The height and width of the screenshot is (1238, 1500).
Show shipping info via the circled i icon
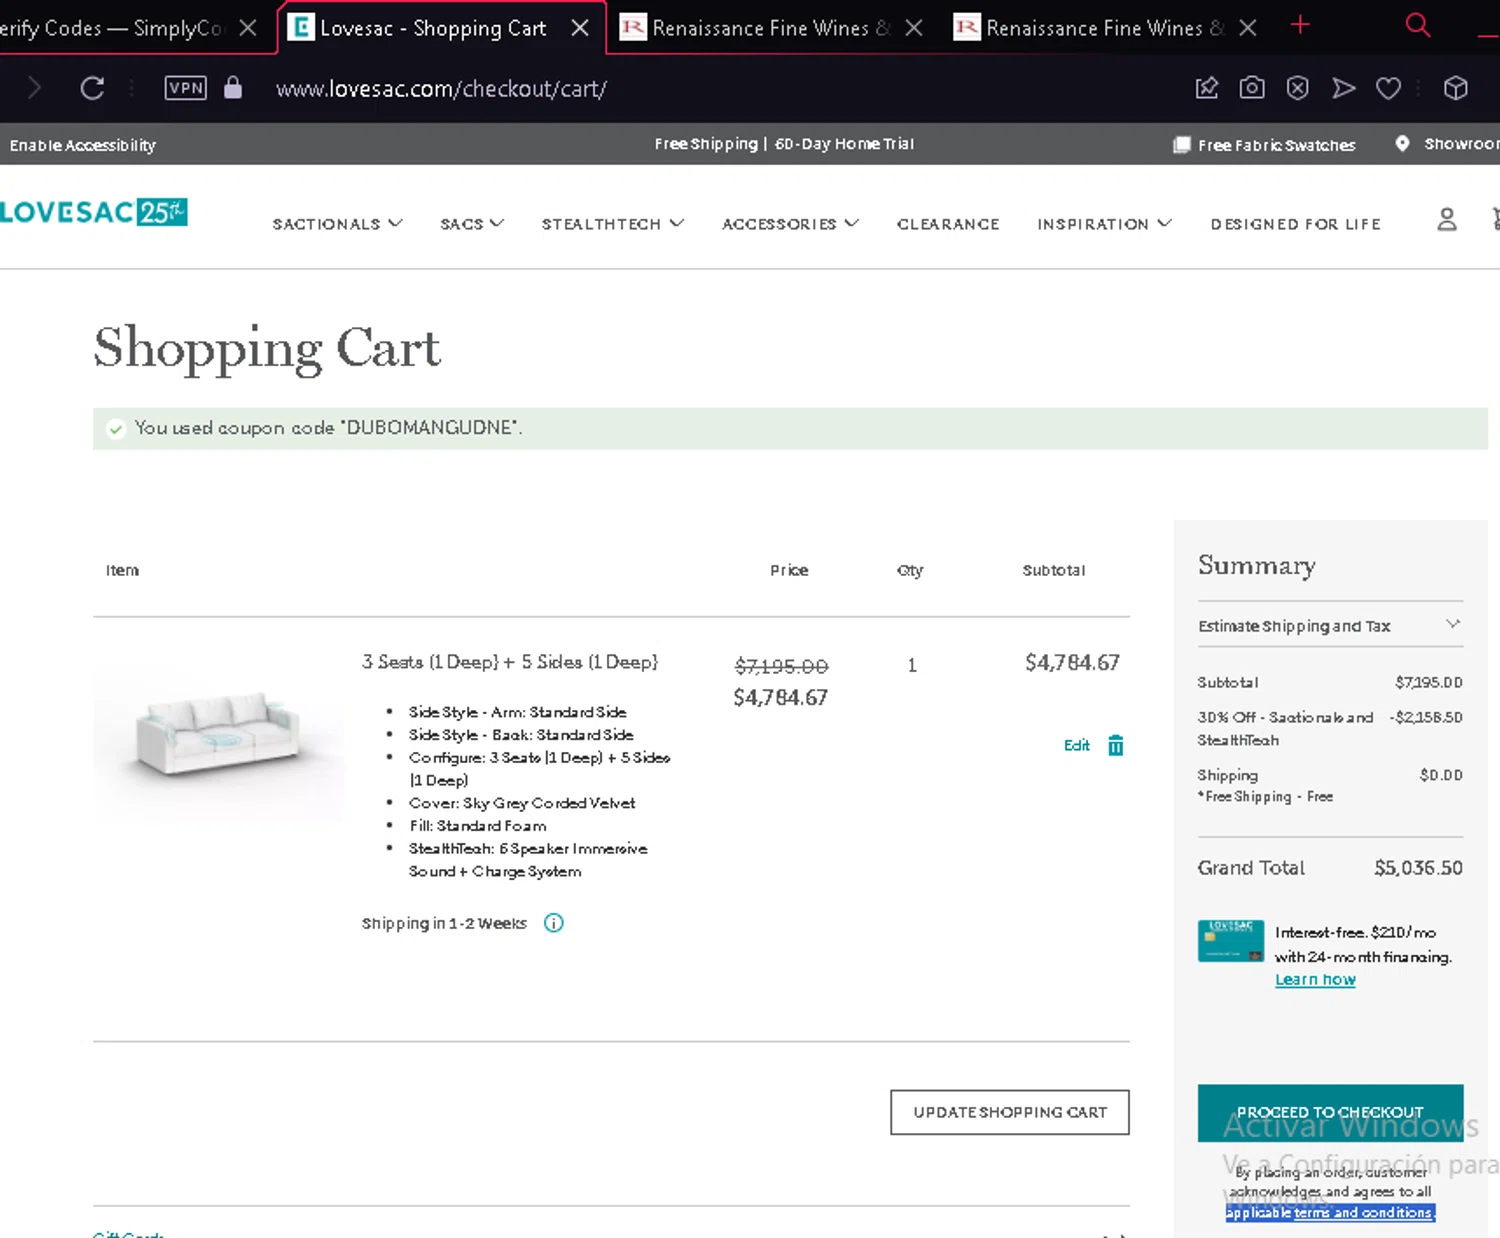coord(553,923)
